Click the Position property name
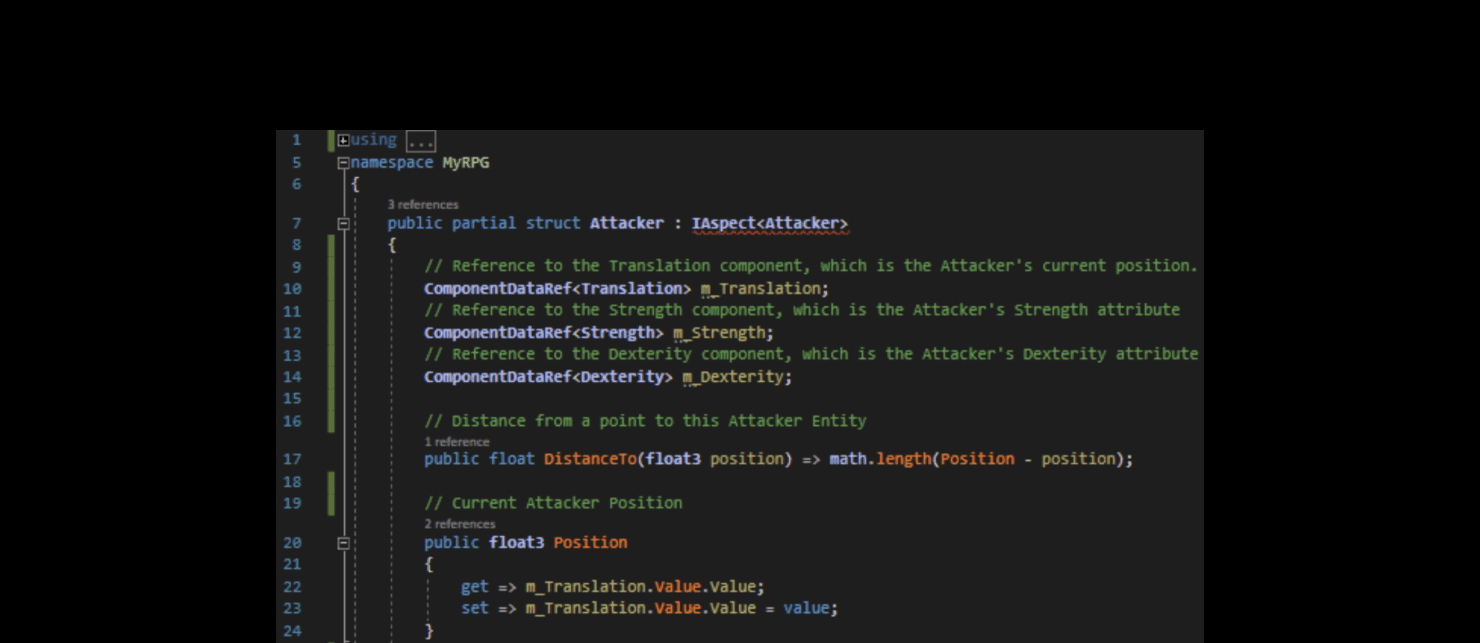The width and height of the screenshot is (1480, 643). (x=590, y=542)
